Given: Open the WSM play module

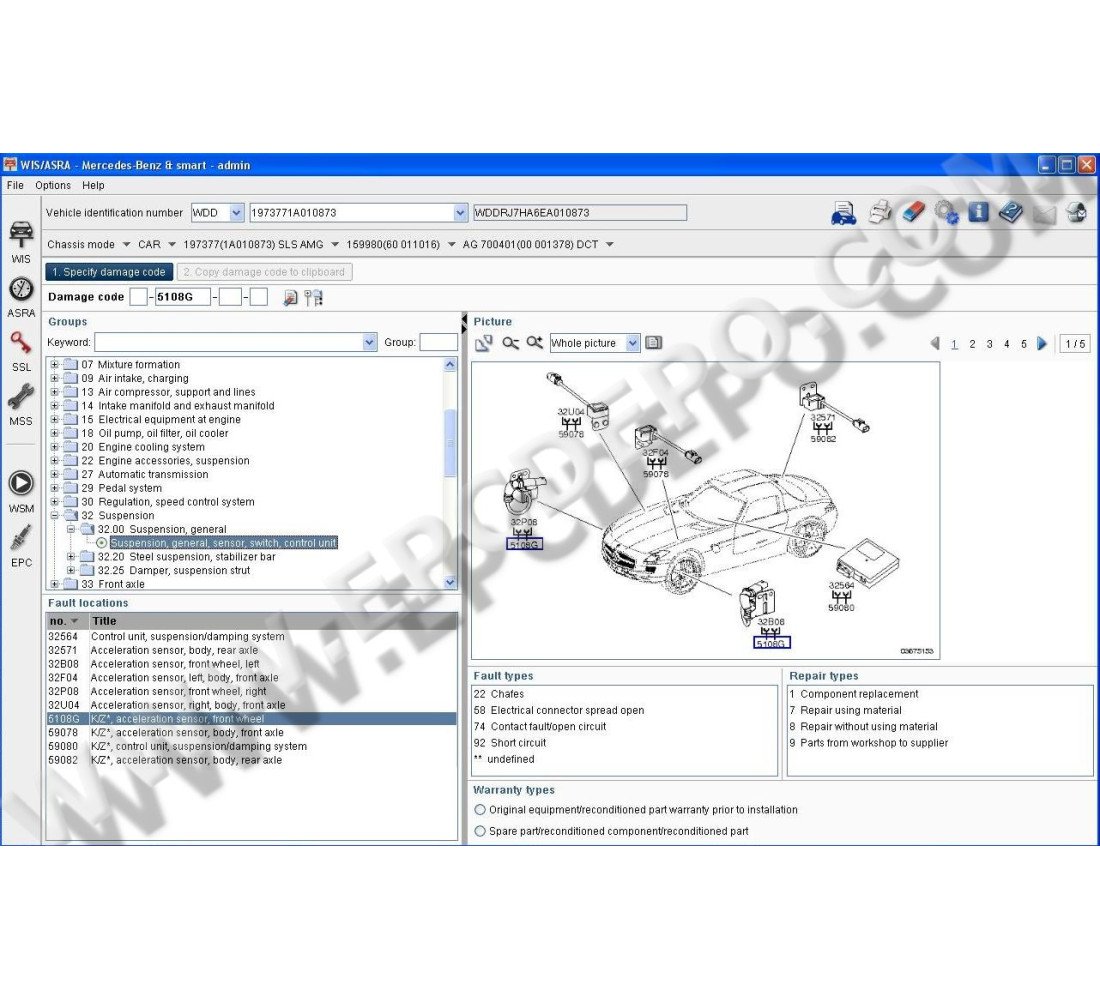Looking at the screenshot, I should tap(21, 492).
